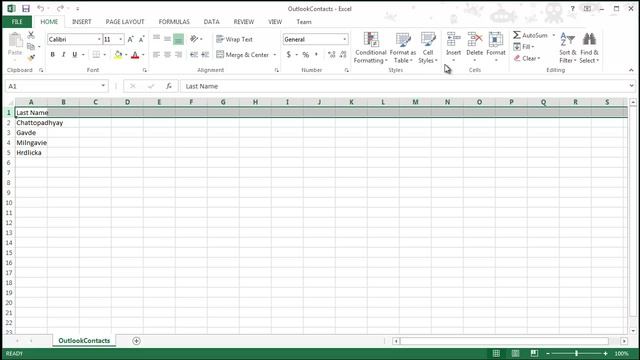The image size is (640, 360).
Task: Click the Undo arrow icon
Action: coord(40,9)
